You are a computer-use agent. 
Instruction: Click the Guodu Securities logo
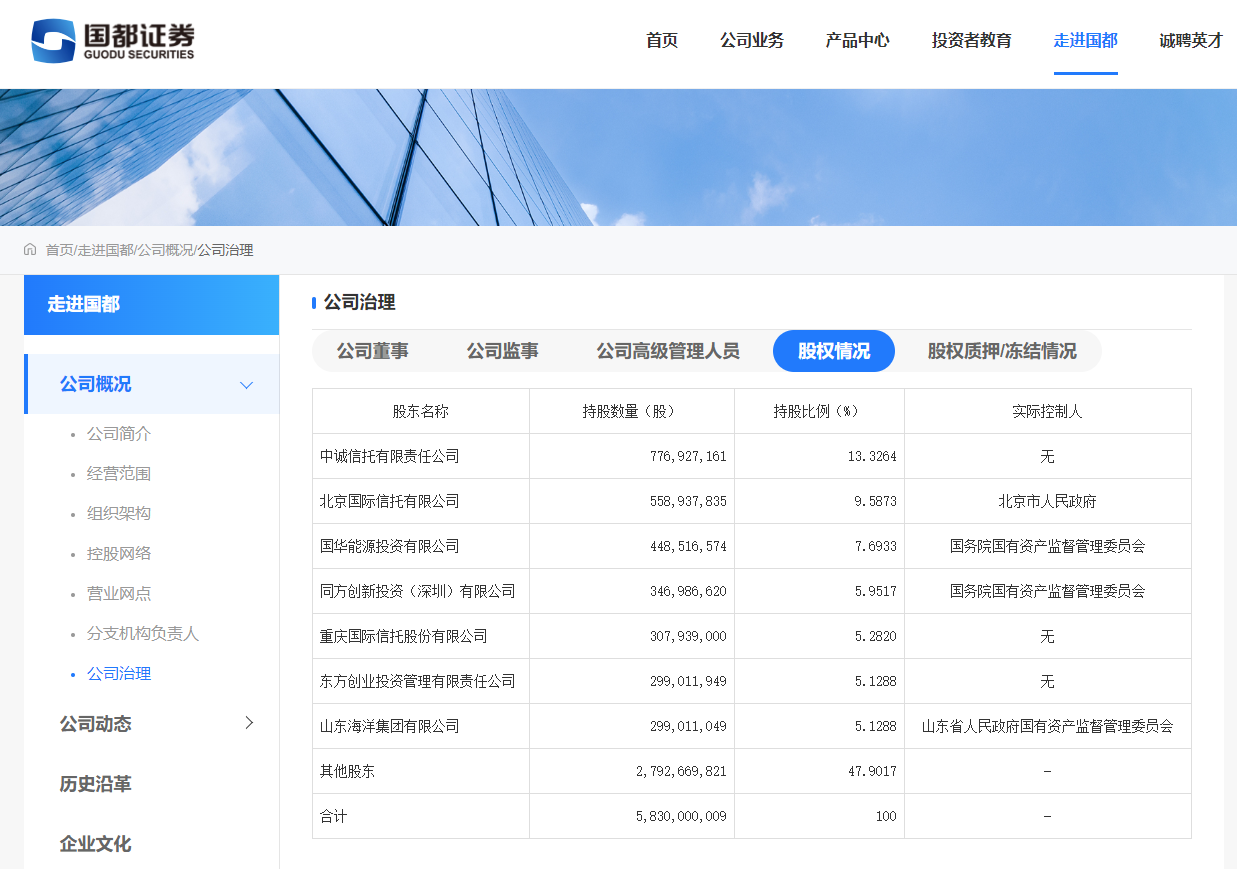point(112,41)
